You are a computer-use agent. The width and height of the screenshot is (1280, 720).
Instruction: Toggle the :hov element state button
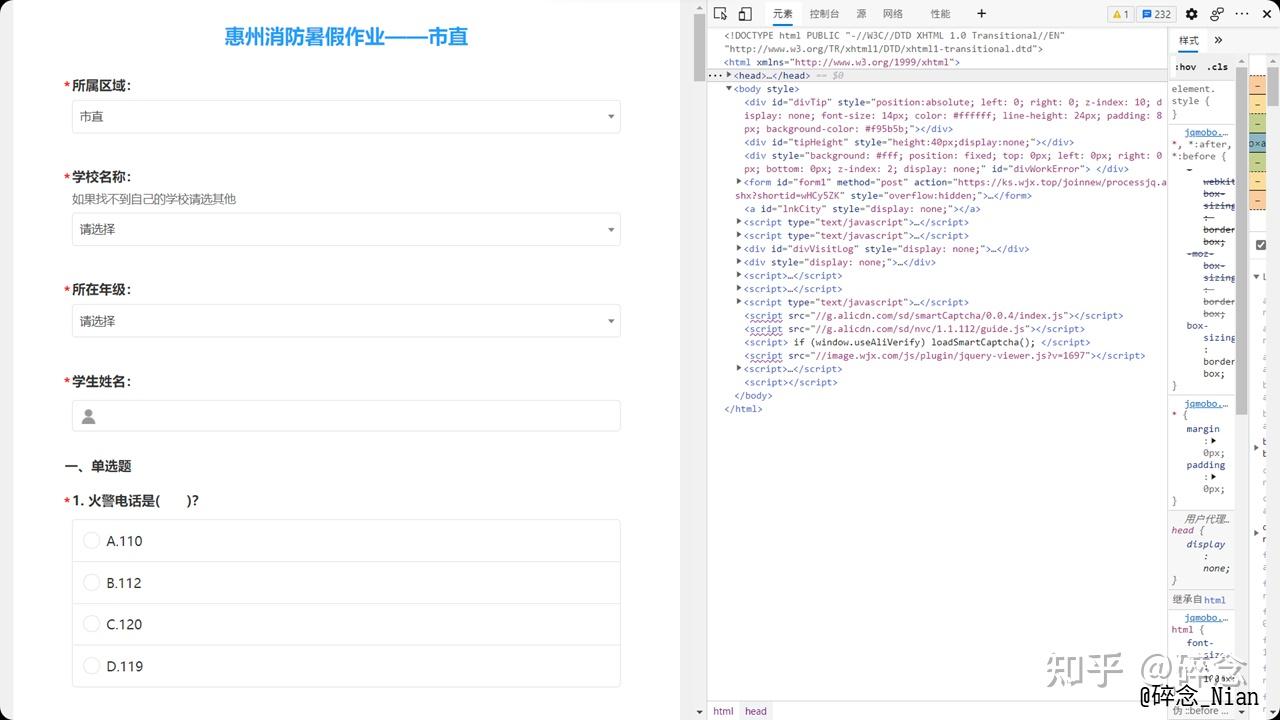click(x=1185, y=67)
